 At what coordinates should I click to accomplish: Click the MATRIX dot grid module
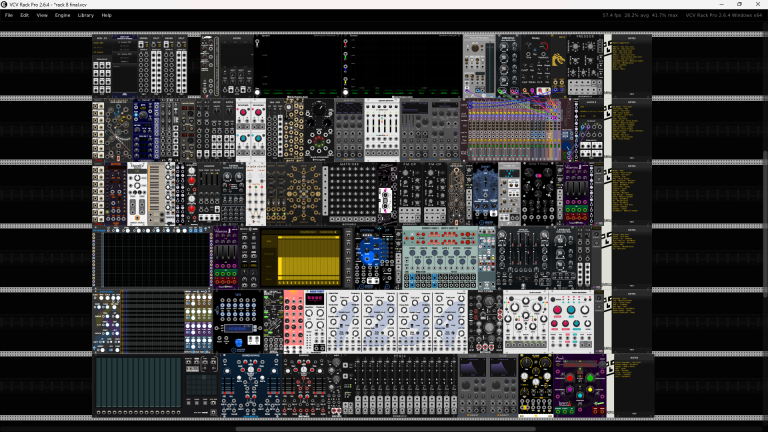[x=352, y=194]
